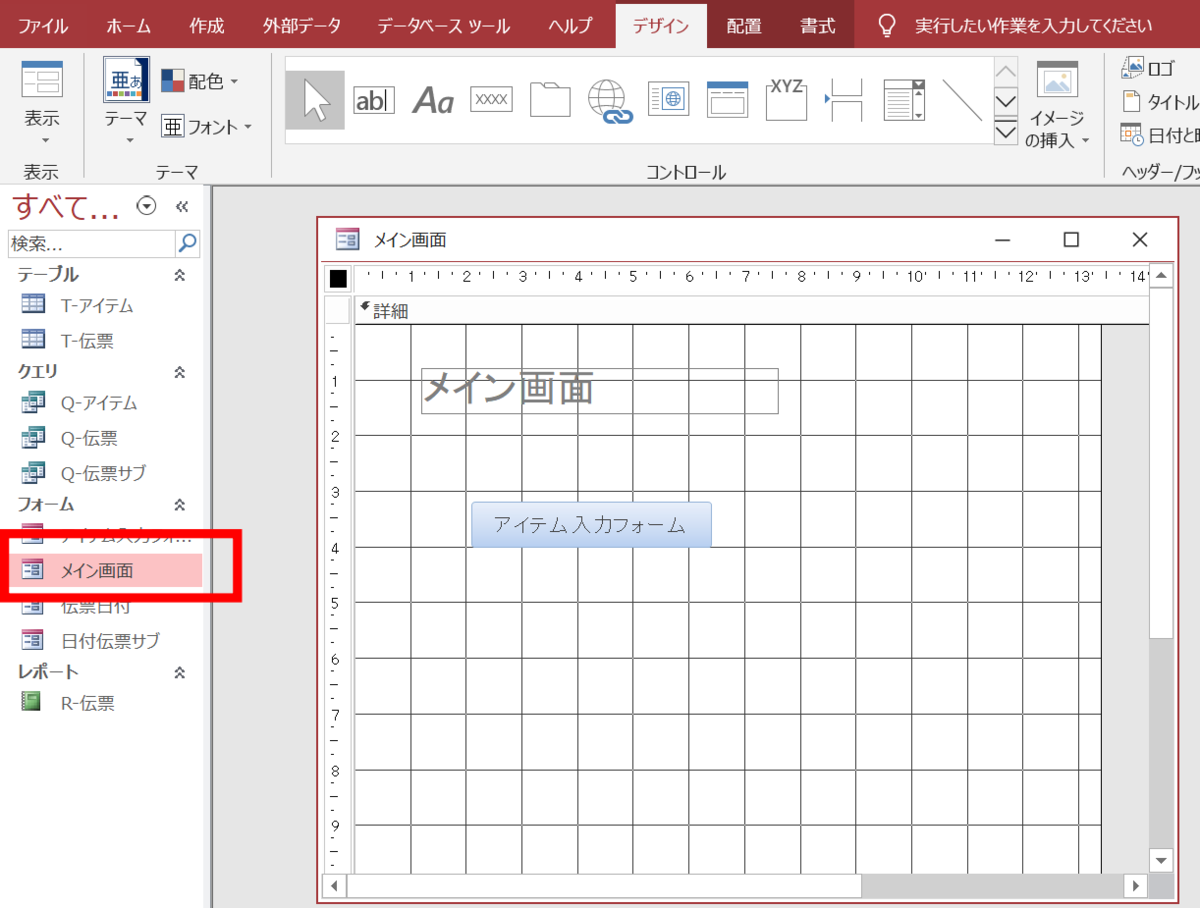Insert a タイトル into the form
The width and height of the screenshot is (1200, 908).
[1160, 101]
